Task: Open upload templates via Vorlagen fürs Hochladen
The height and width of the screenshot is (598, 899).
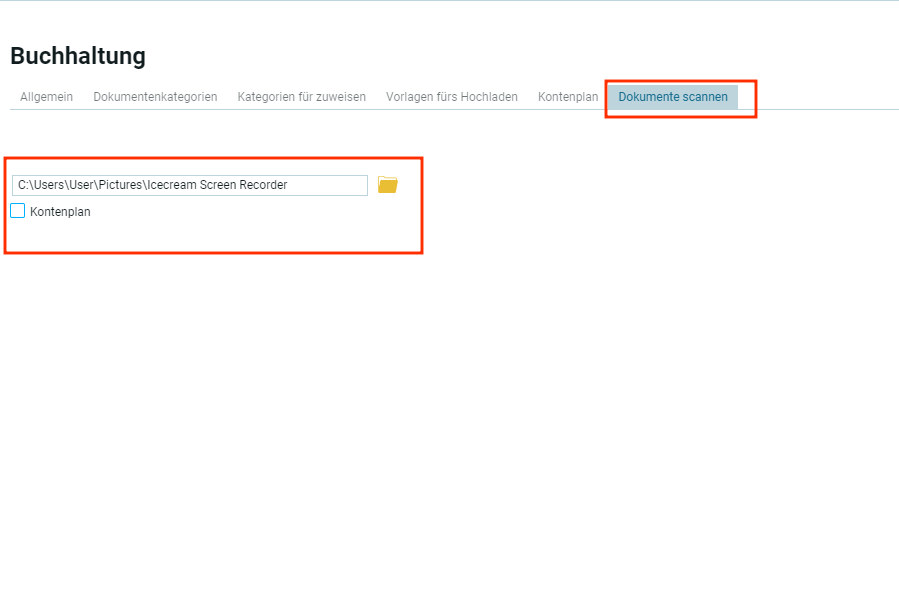Action: coord(452,97)
